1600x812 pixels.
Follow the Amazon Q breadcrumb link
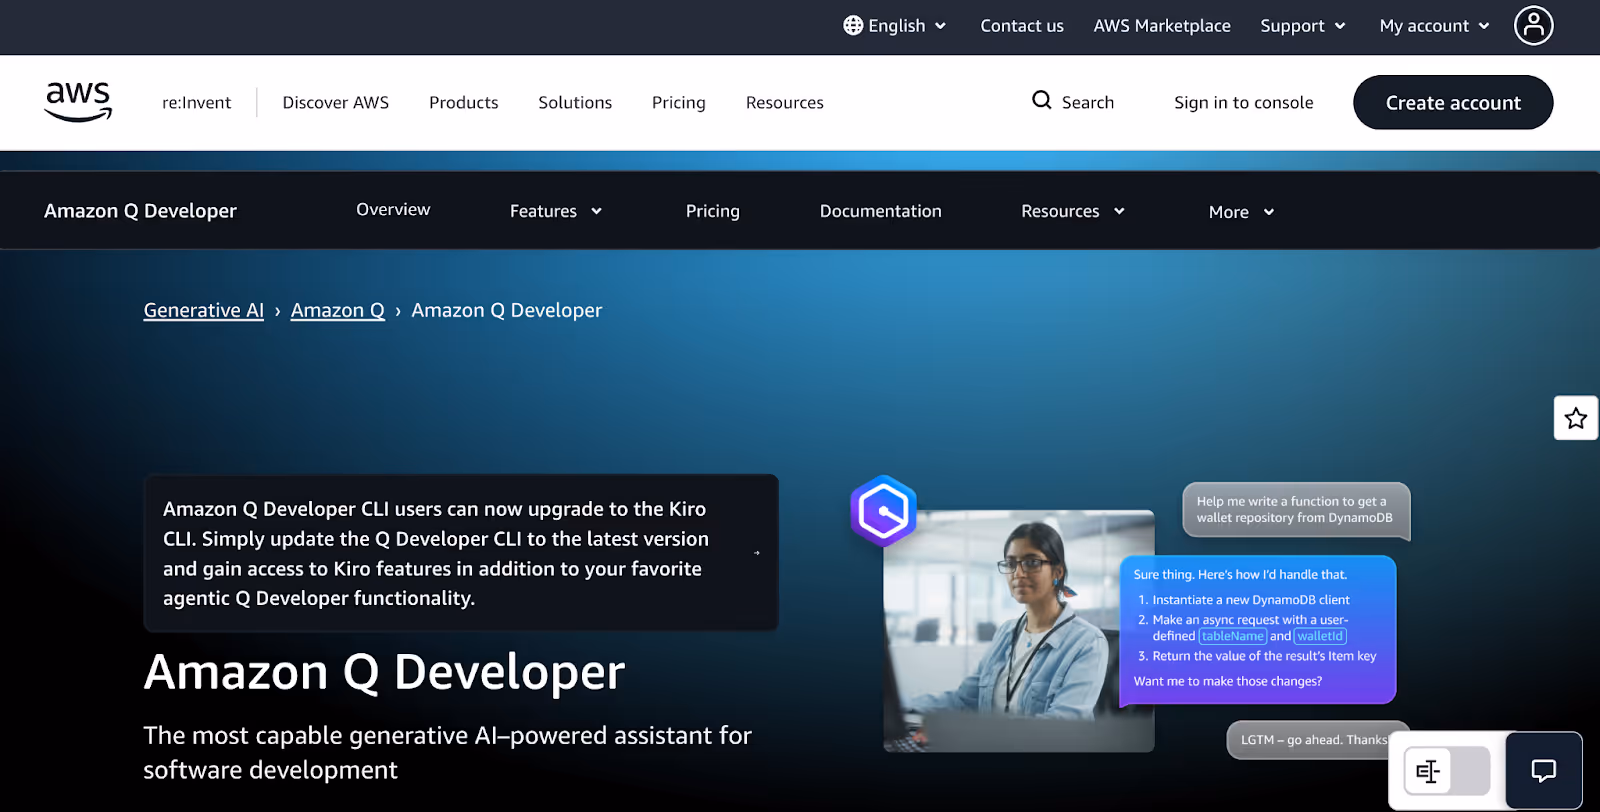(x=337, y=310)
